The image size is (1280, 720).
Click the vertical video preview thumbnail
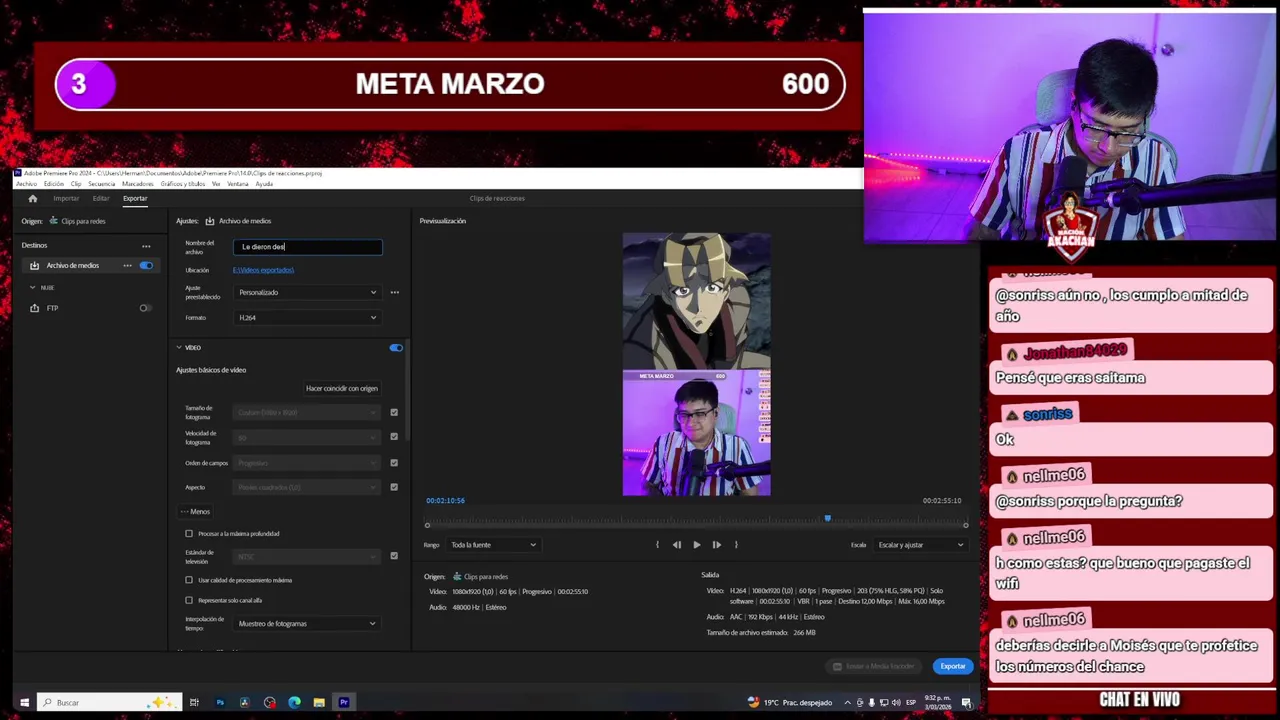pos(697,364)
